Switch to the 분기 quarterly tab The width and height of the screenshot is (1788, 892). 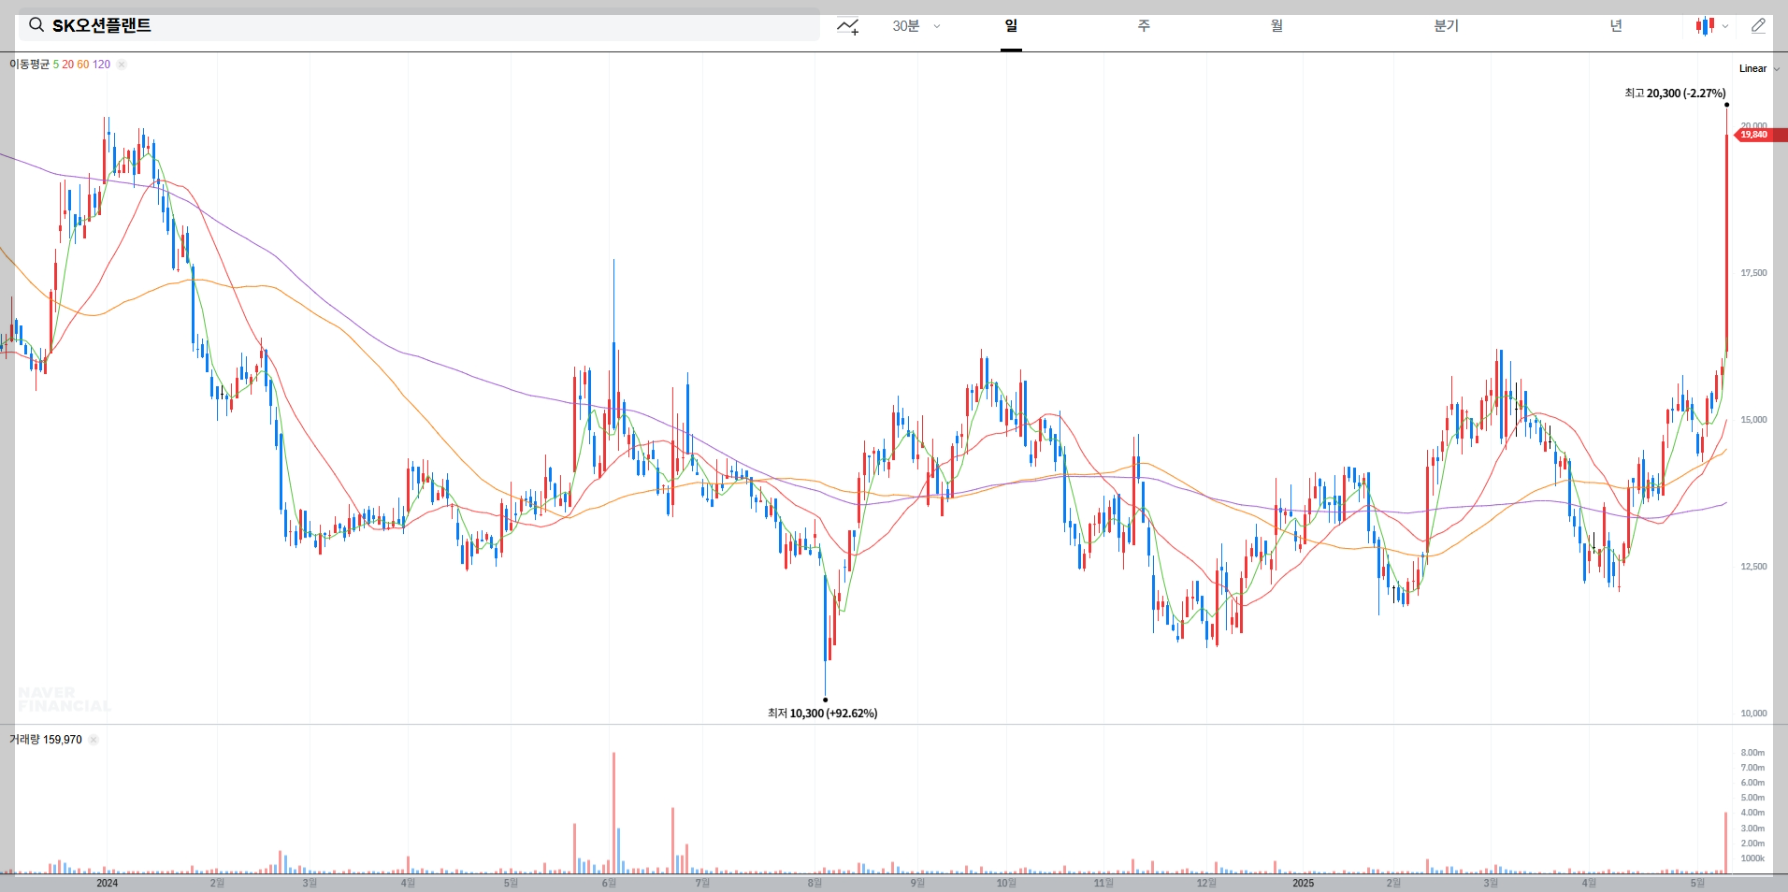coord(1446,26)
